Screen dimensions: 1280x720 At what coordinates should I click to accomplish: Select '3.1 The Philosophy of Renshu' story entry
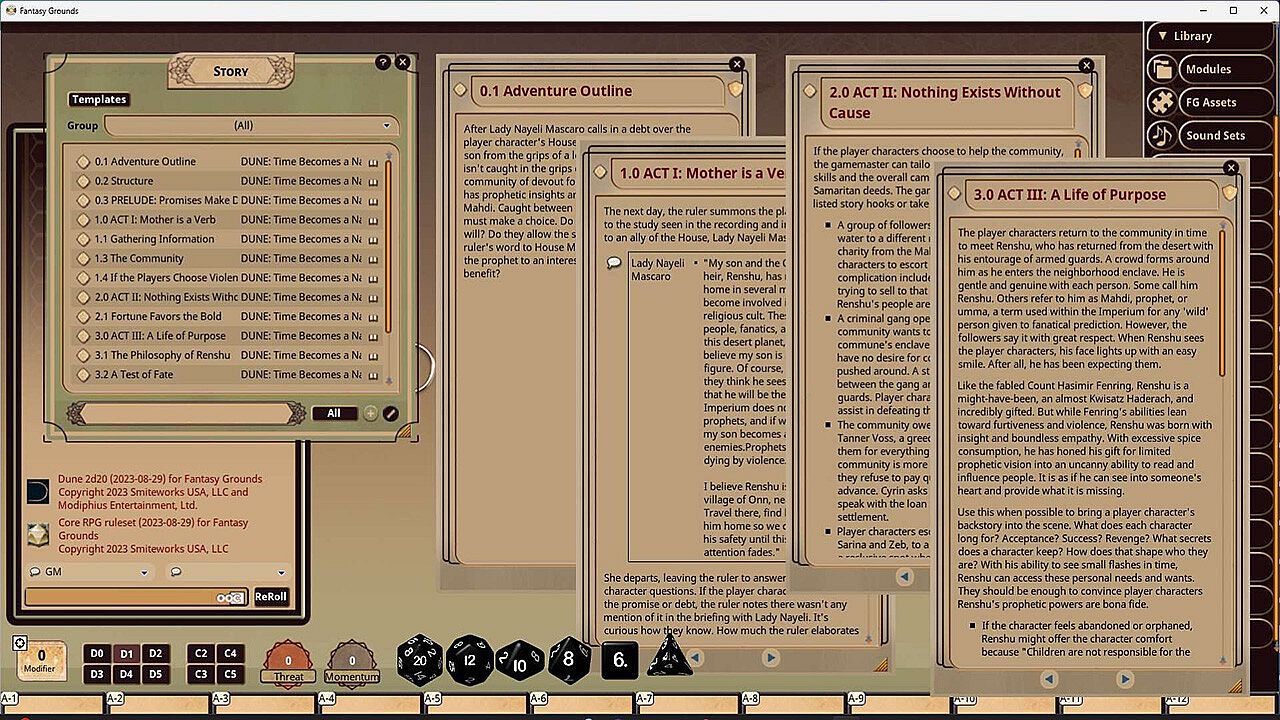162,355
